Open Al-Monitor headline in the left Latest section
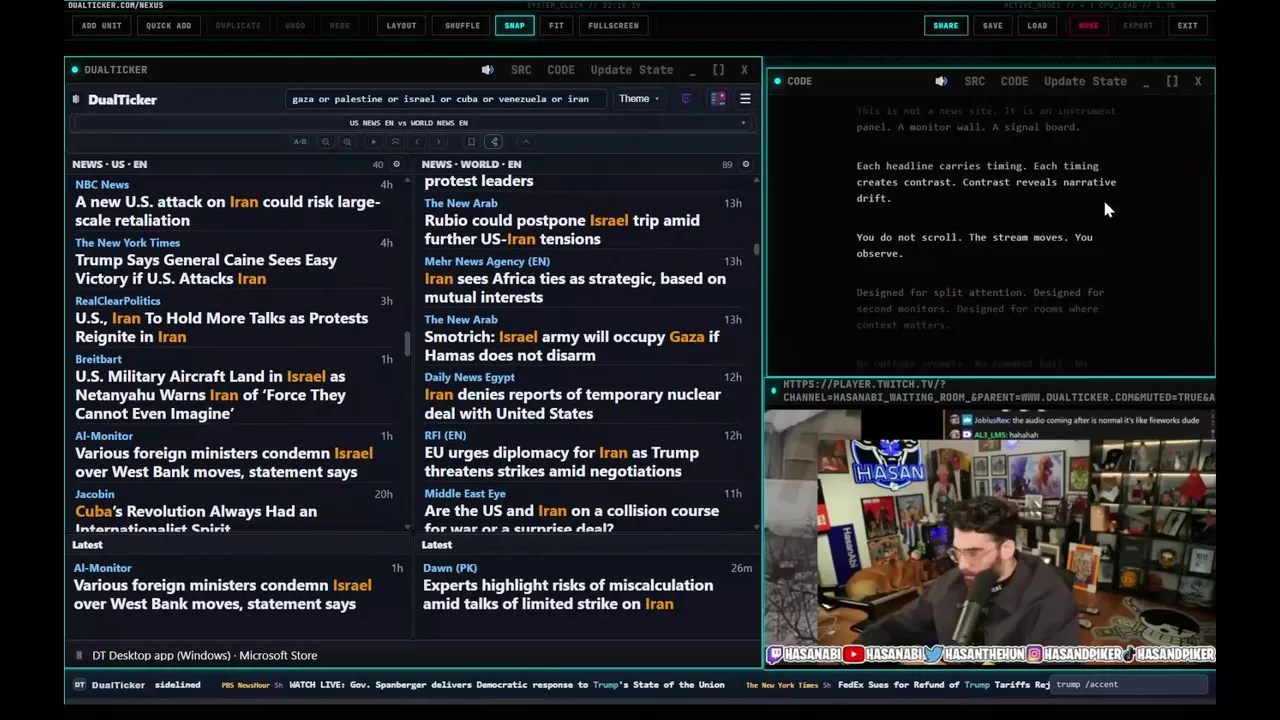 pos(223,594)
